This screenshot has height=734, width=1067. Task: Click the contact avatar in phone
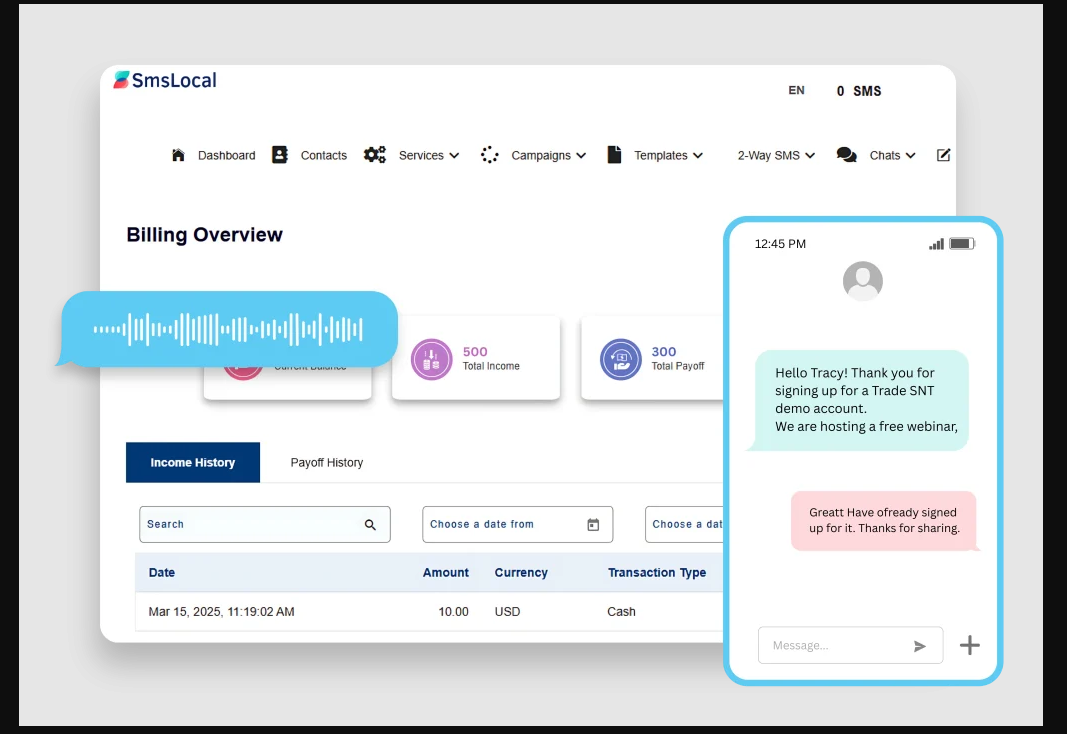click(863, 281)
